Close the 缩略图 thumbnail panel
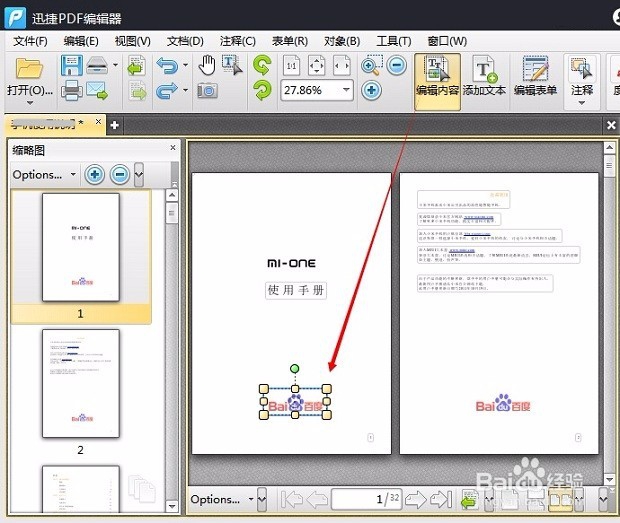Image resolution: width=620 pixels, height=523 pixels. pos(173,147)
